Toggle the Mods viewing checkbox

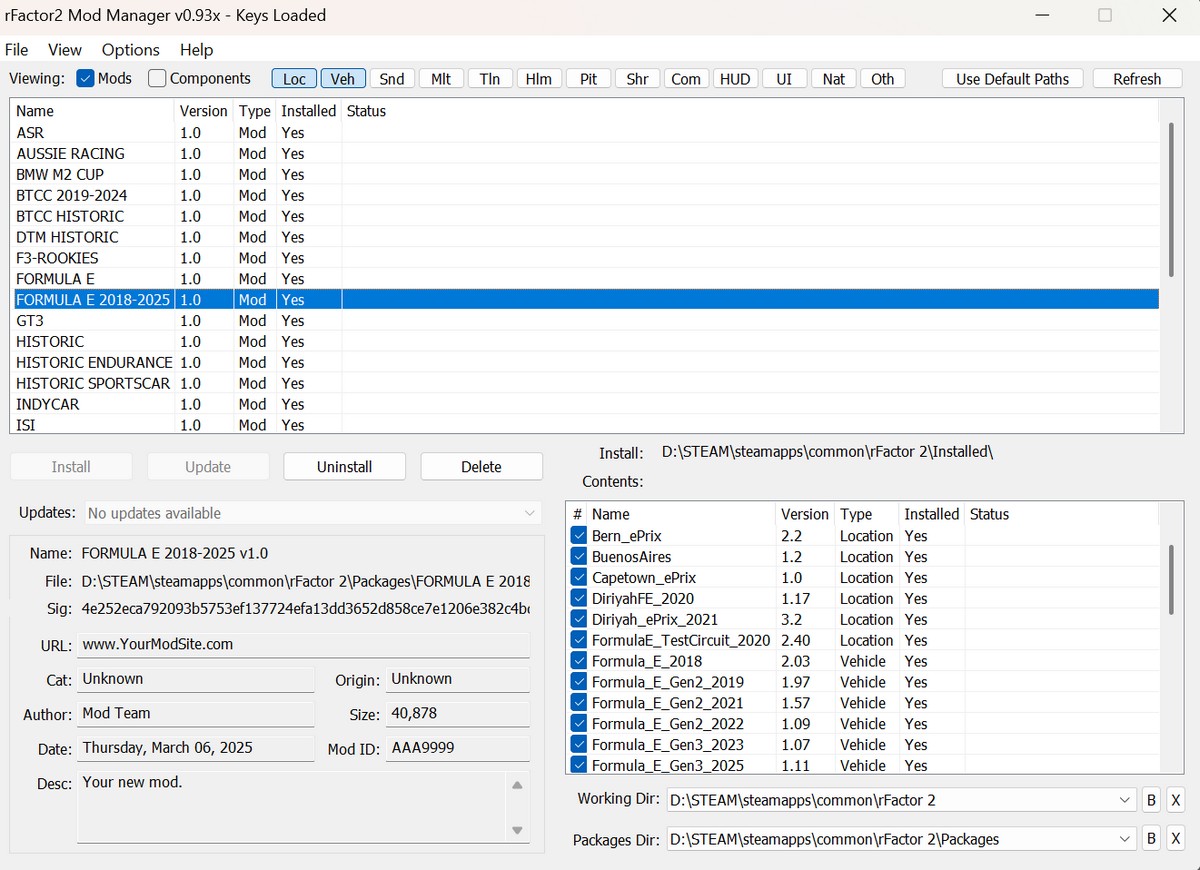click(85, 78)
